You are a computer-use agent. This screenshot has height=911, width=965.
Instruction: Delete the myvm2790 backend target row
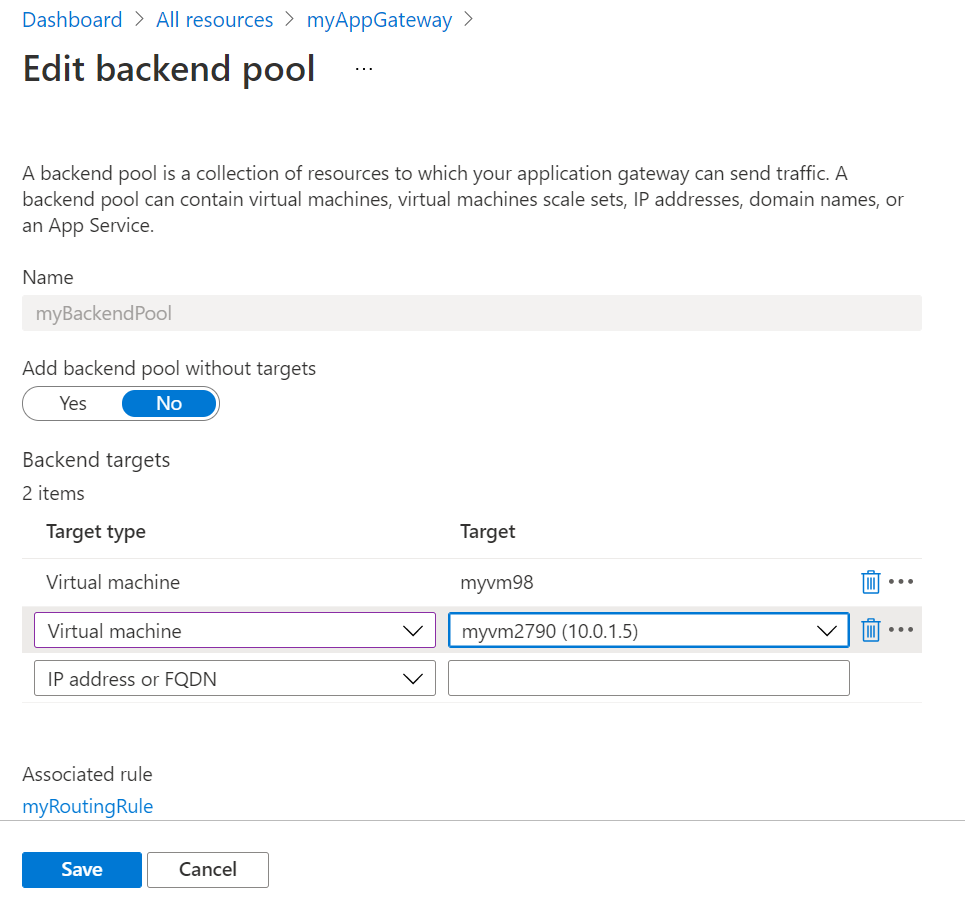tap(870, 630)
